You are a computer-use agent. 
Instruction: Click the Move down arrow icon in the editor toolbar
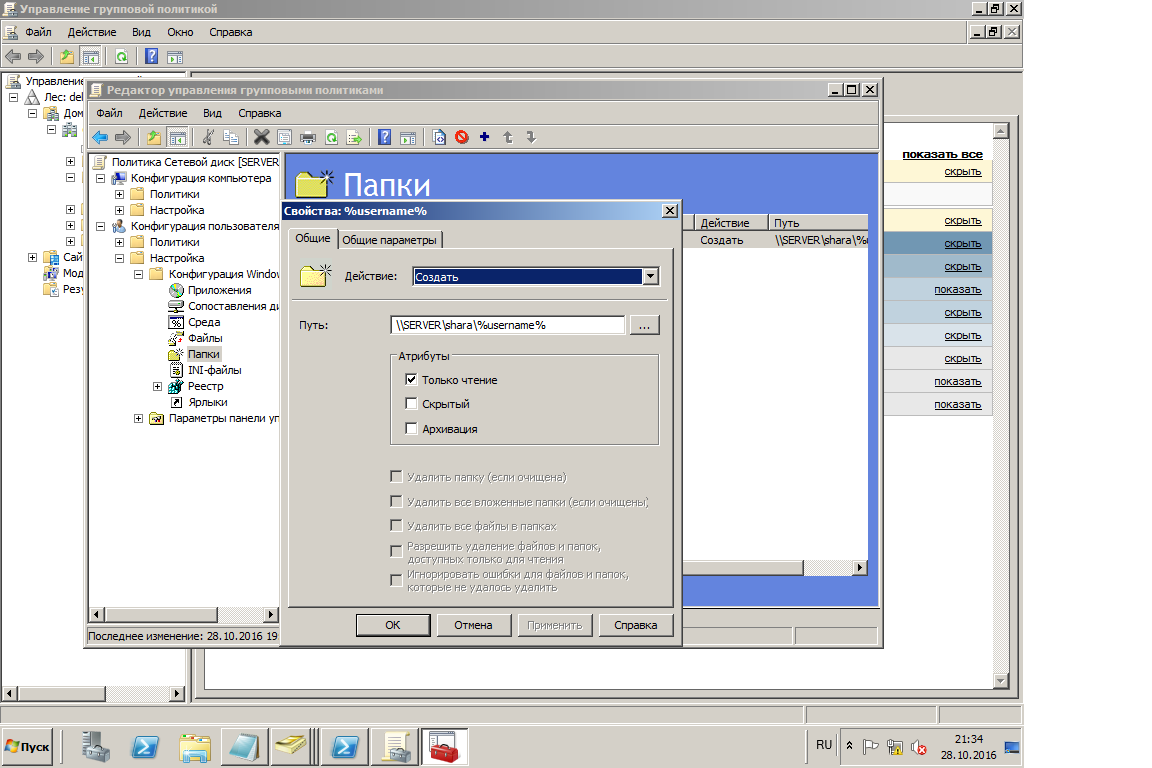(x=531, y=137)
